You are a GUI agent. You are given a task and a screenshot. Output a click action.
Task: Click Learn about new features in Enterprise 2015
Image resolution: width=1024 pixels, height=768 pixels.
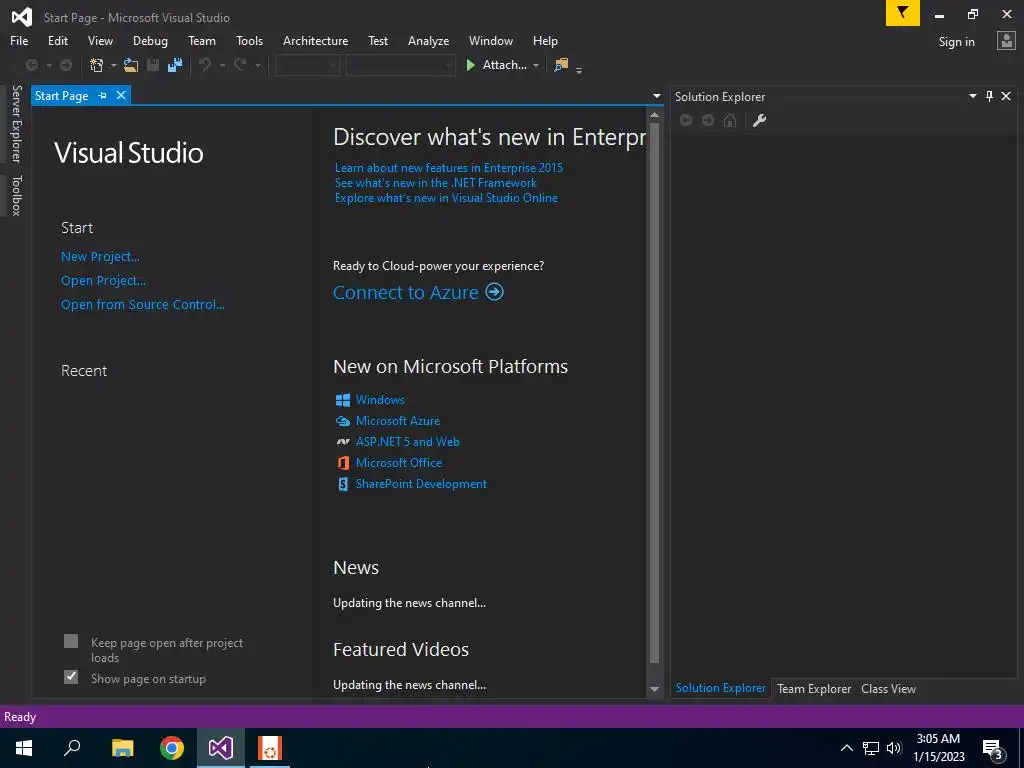449,168
